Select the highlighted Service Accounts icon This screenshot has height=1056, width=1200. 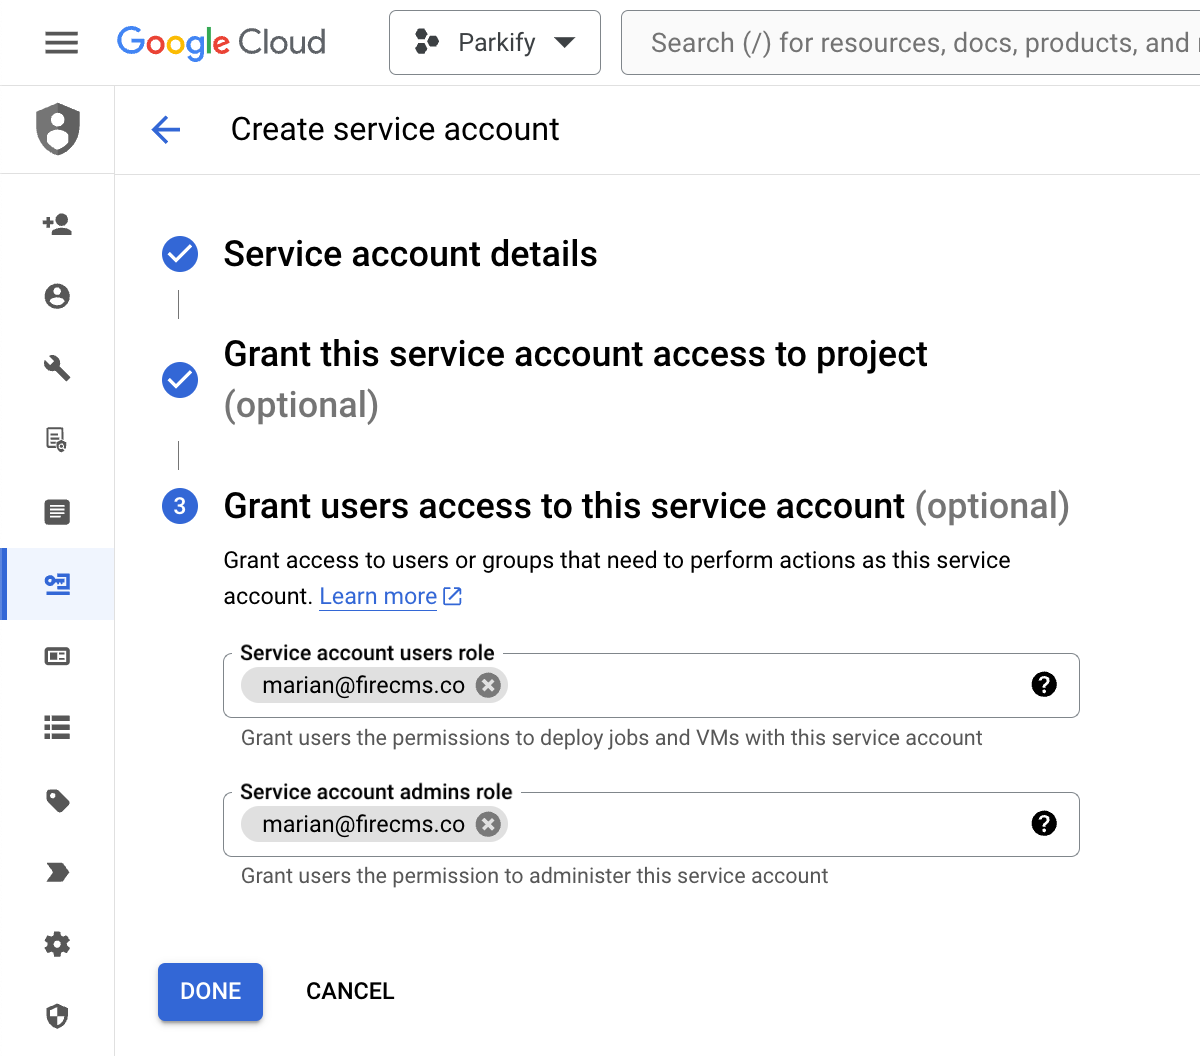click(x=57, y=584)
